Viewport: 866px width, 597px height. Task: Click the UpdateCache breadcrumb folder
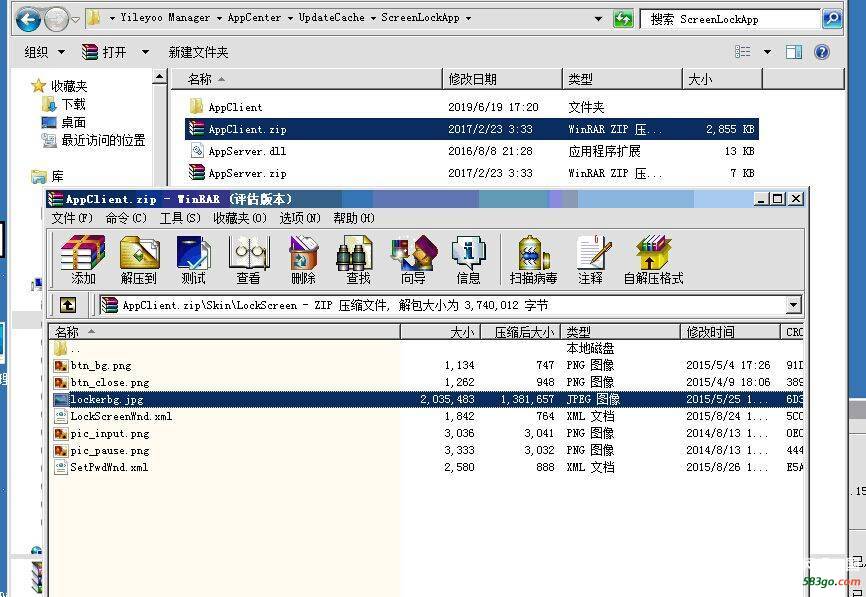coord(331,18)
